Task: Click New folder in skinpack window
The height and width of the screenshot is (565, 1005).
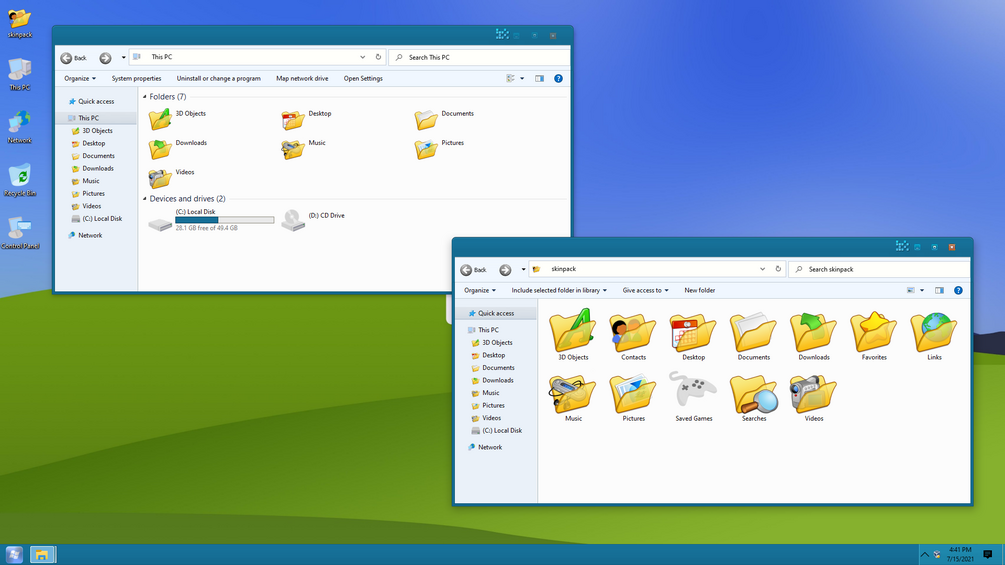Action: [699, 290]
